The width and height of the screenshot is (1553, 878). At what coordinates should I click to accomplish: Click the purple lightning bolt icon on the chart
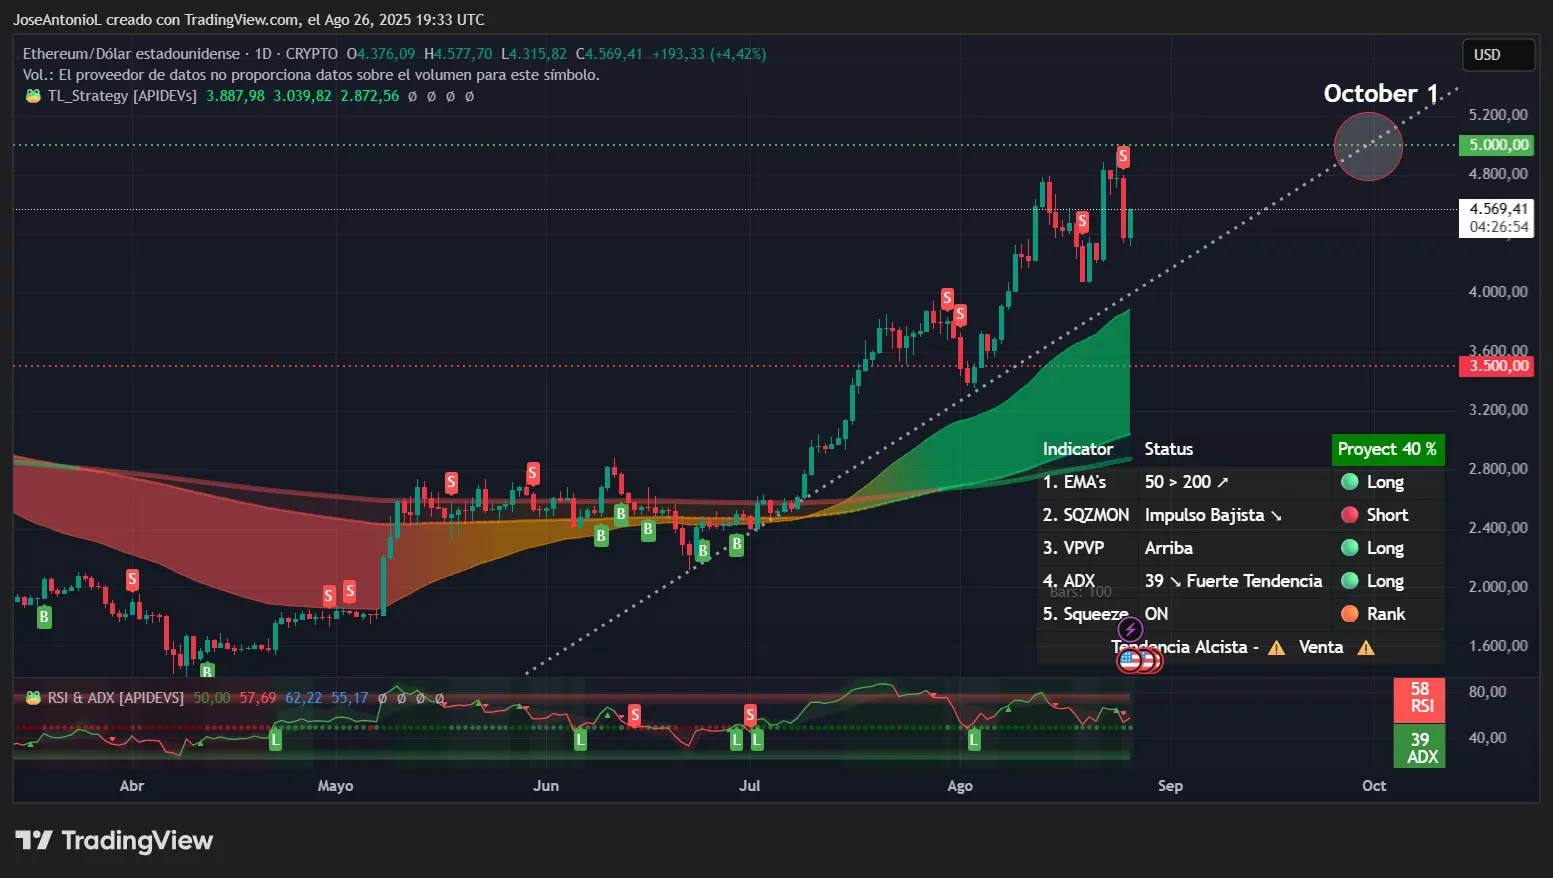(x=1130, y=628)
